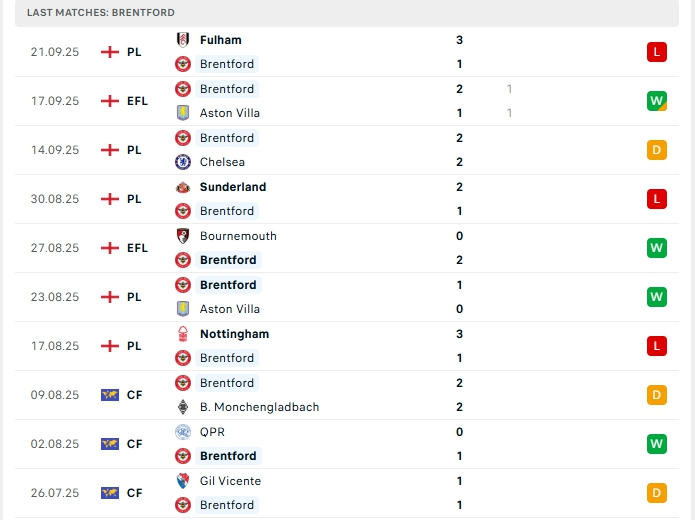Screen dimensions: 695x520
Task: Click the green W badge for Bournemouth match
Action: (x=656, y=248)
